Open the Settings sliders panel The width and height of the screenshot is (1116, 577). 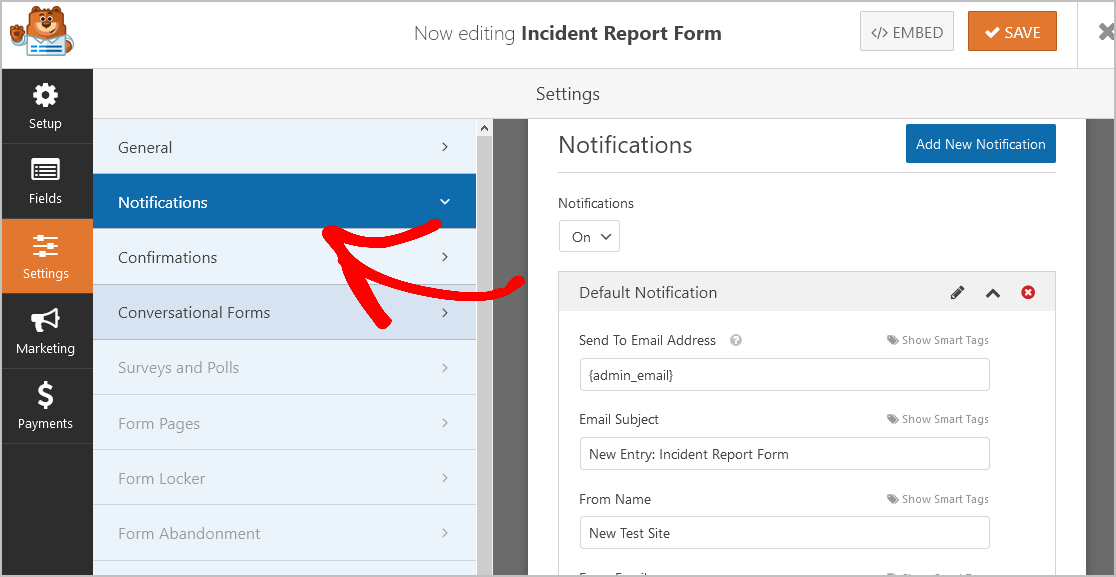[46, 256]
